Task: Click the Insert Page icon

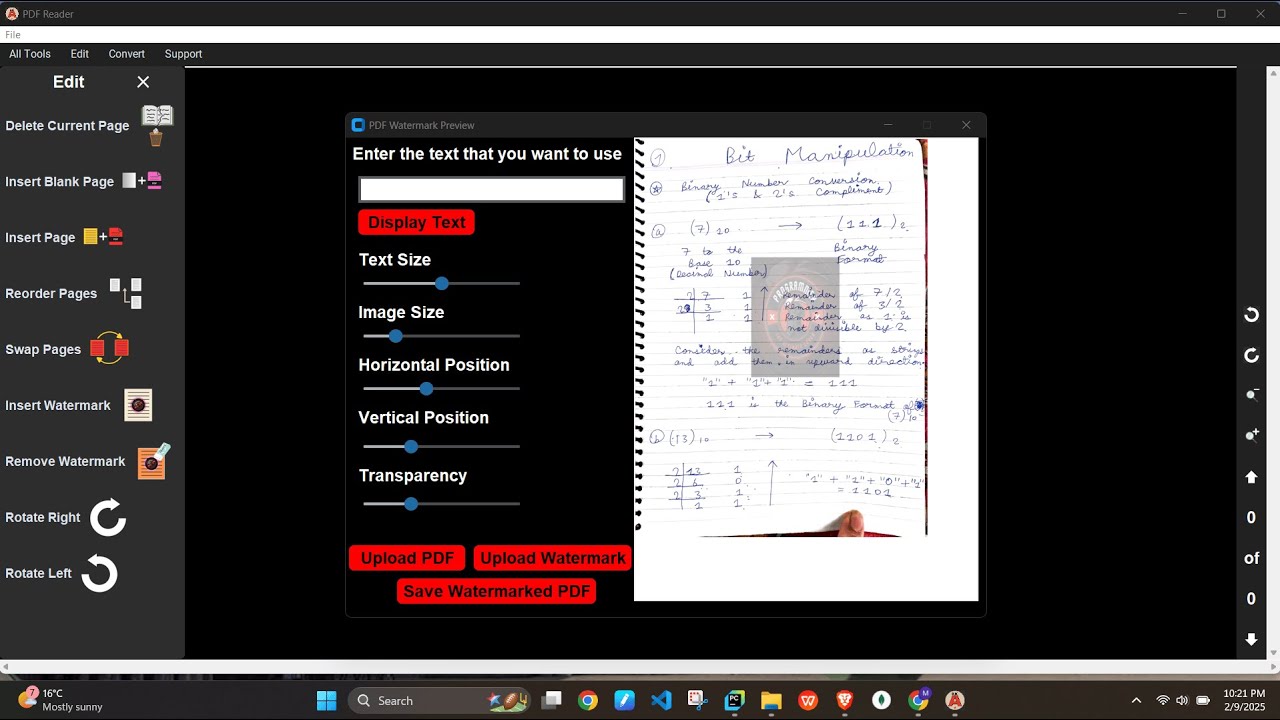Action: pos(103,237)
